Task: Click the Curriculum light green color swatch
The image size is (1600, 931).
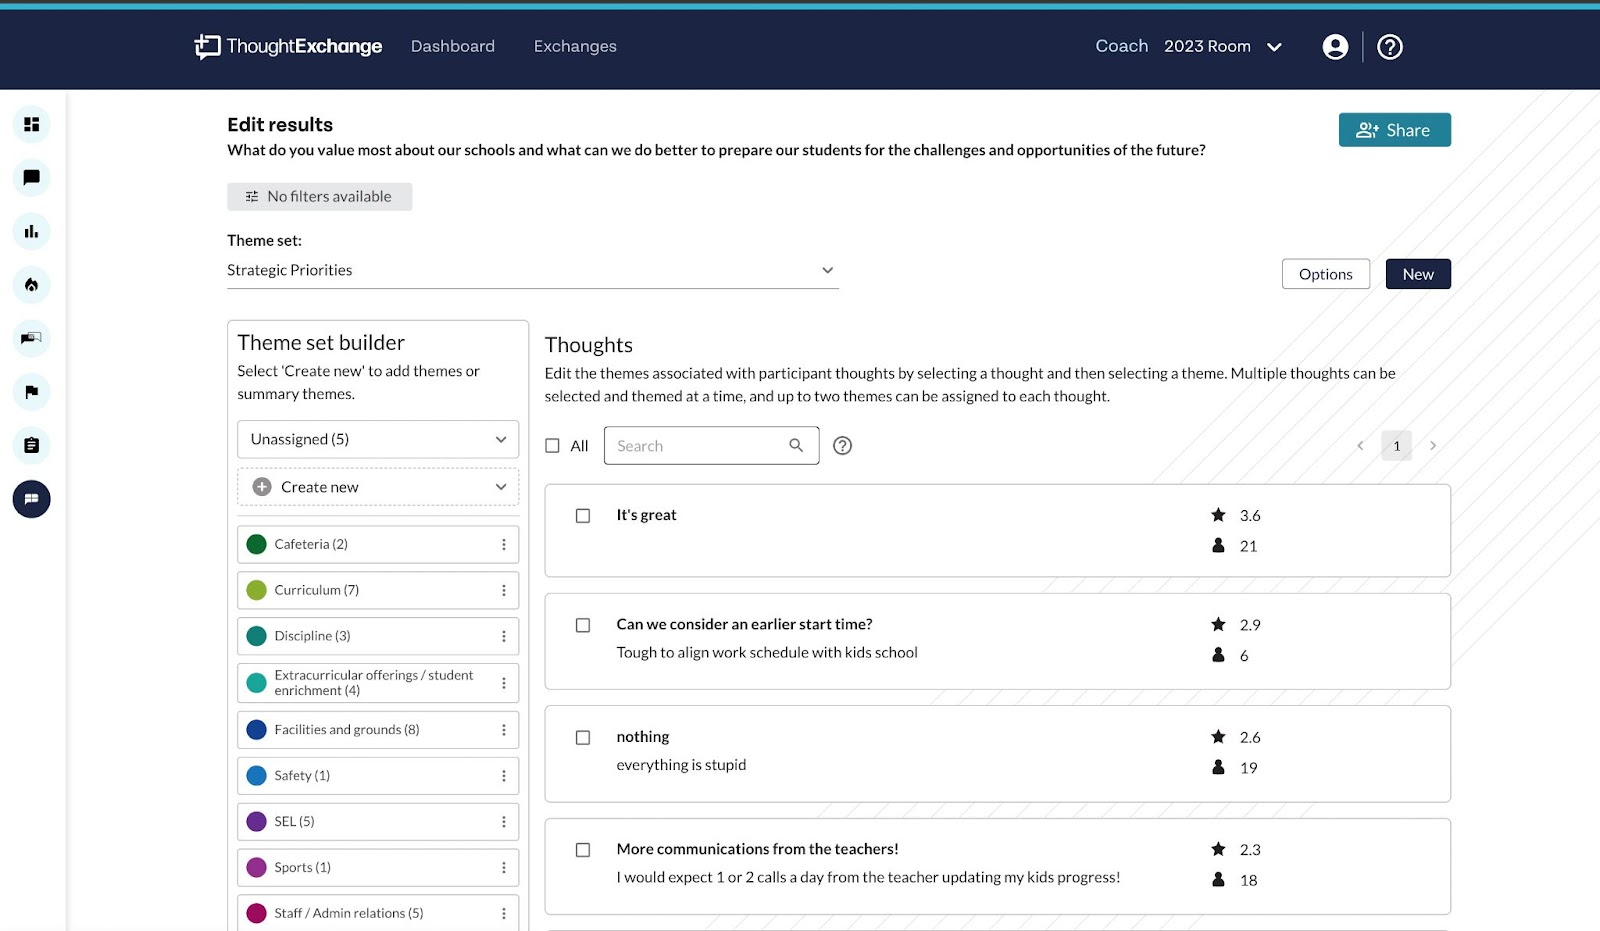Action: click(x=257, y=590)
